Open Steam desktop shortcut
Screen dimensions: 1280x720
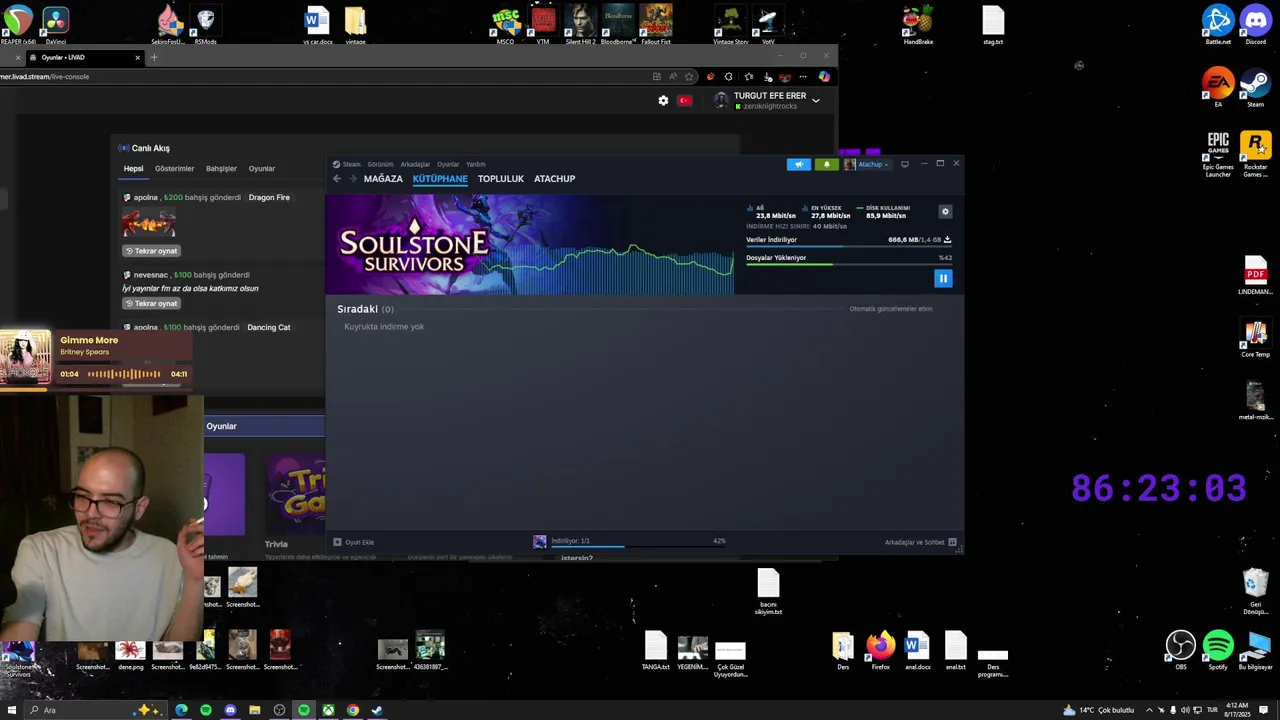[x=1255, y=87]
